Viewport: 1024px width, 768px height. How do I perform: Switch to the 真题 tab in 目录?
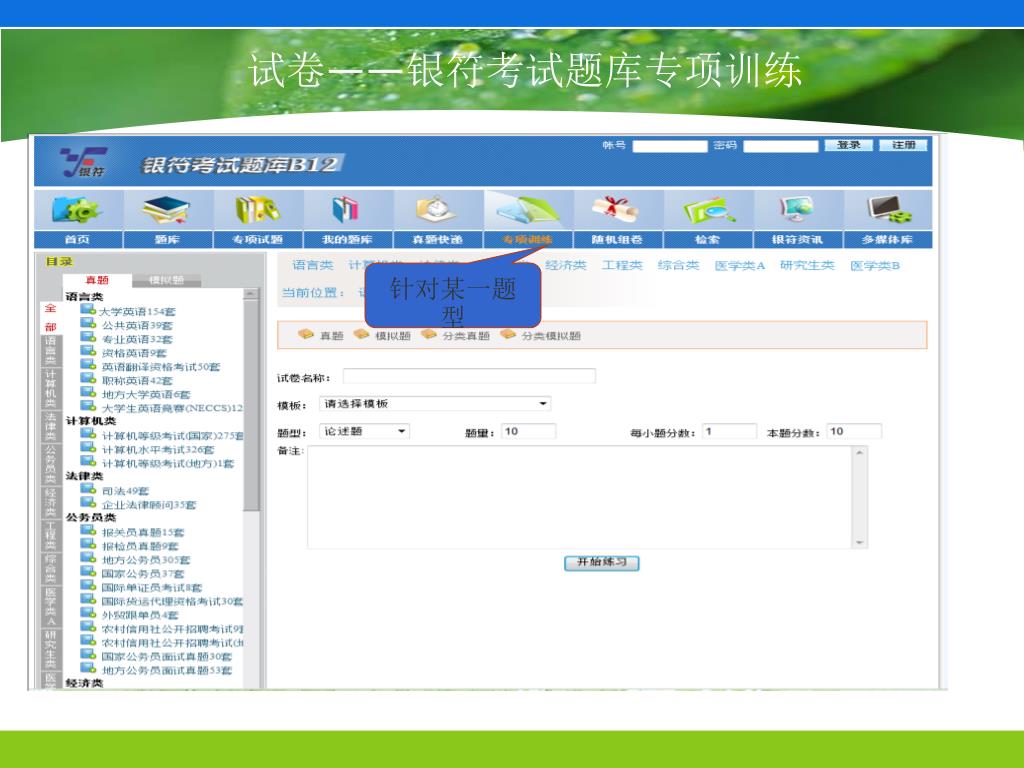click(97, 280)
